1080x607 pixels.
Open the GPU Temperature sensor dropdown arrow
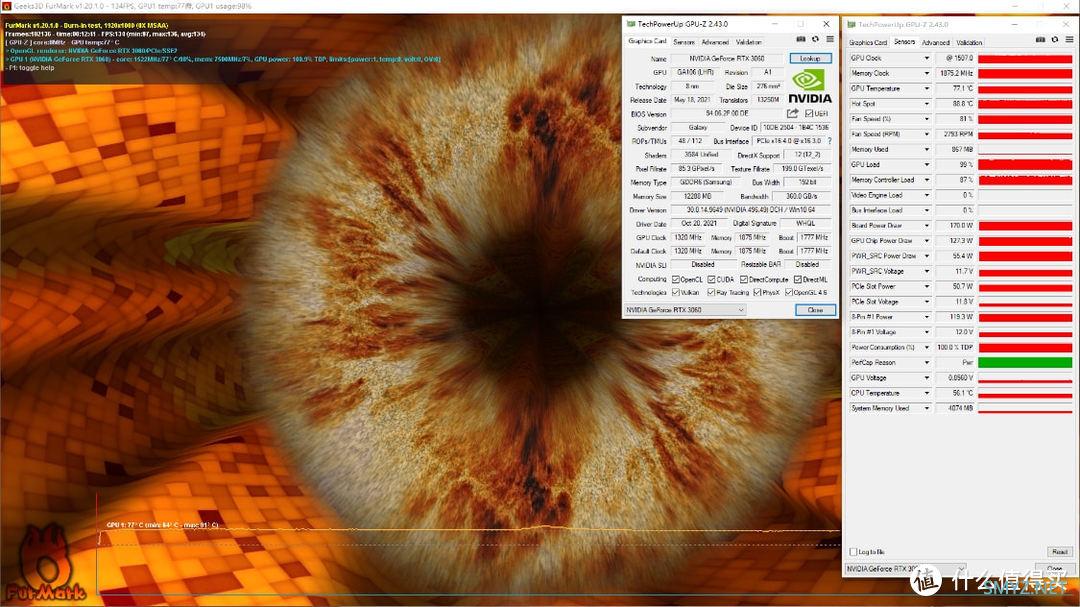[926, 89]
